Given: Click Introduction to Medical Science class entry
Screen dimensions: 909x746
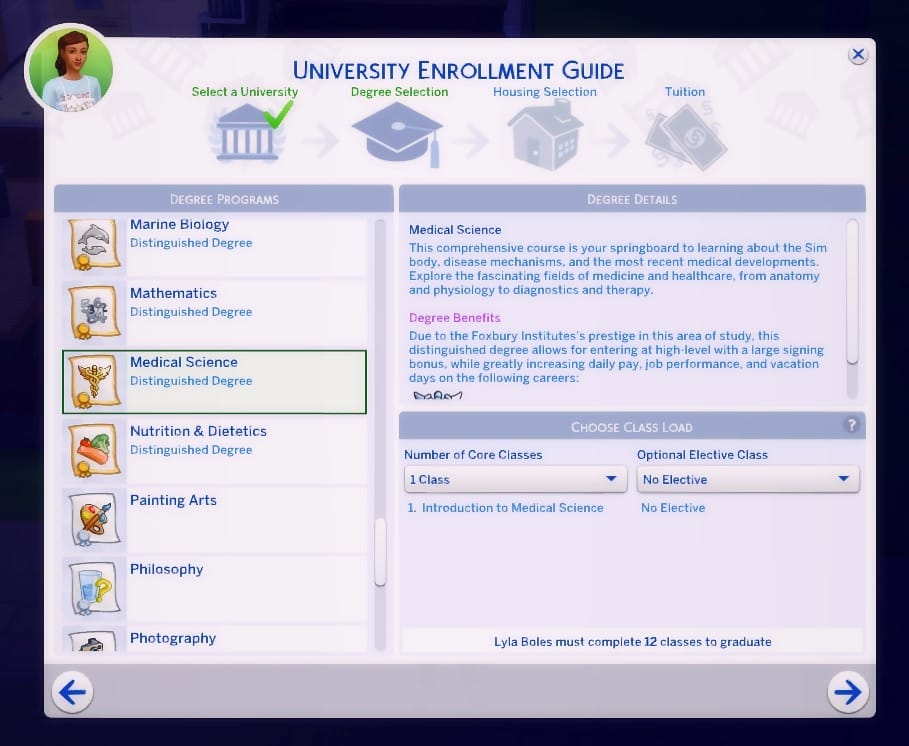Looking at the screenshot, I should point(506,508).
